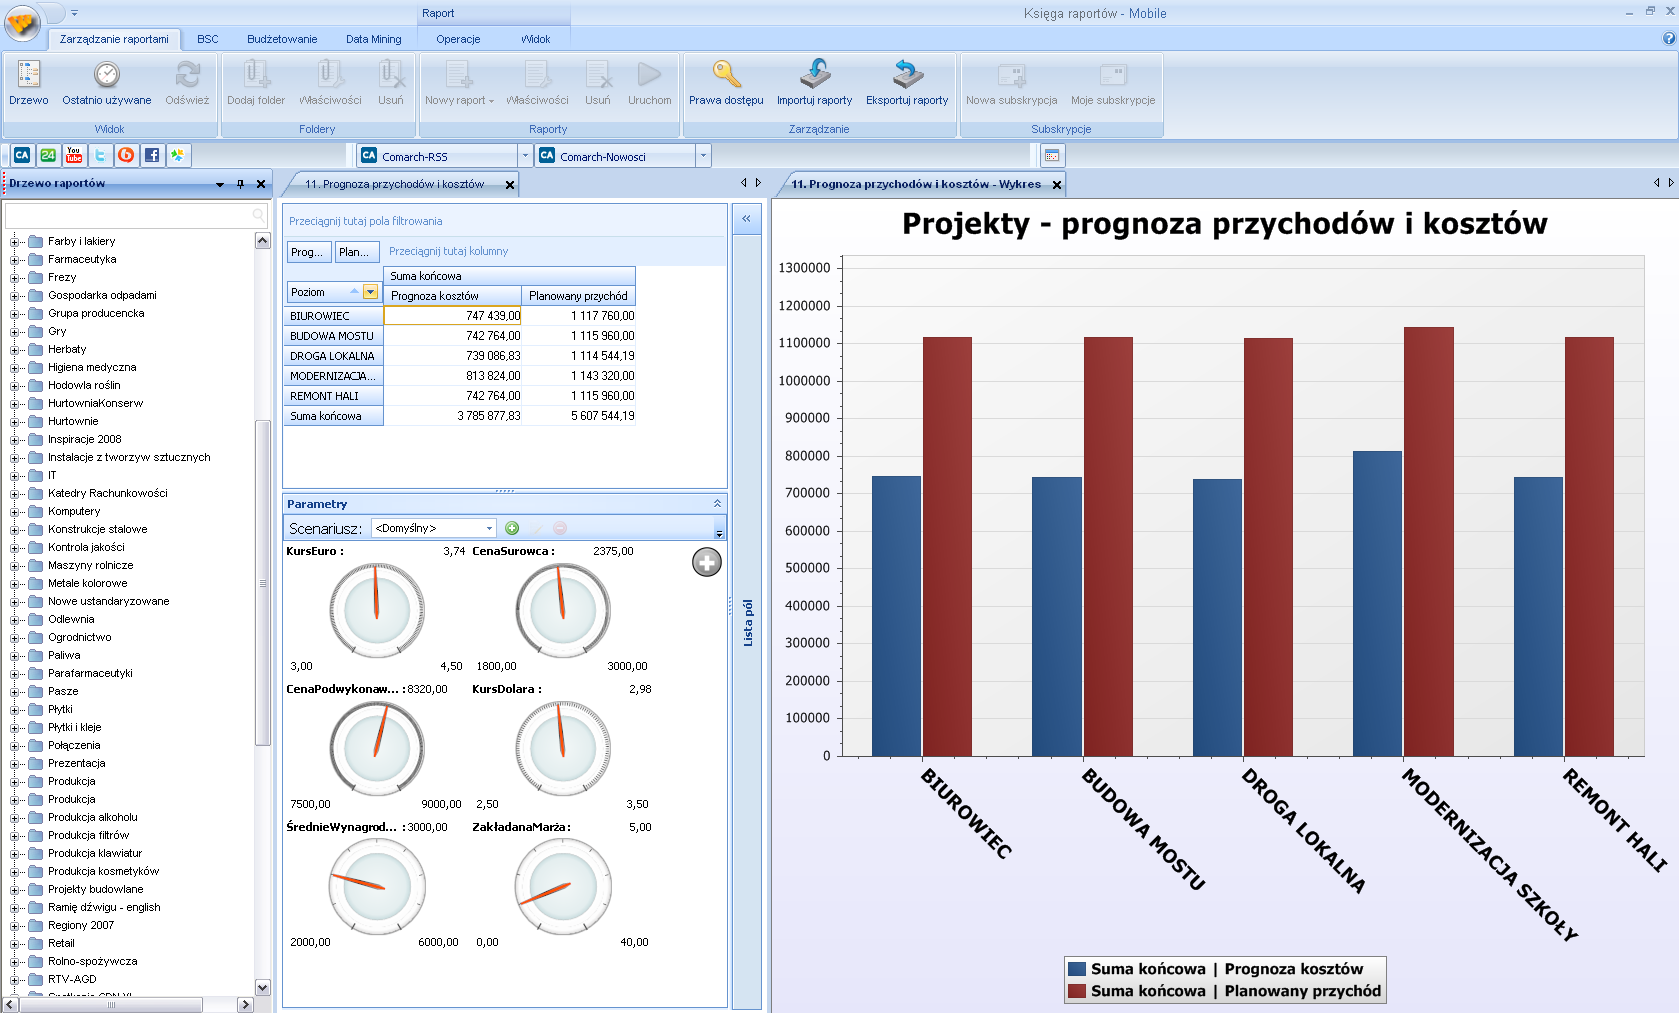This screenshot has height=1013, width=1679.
Task: Click the ZakładanaMarża gauge dial
Action: (563, 886)
